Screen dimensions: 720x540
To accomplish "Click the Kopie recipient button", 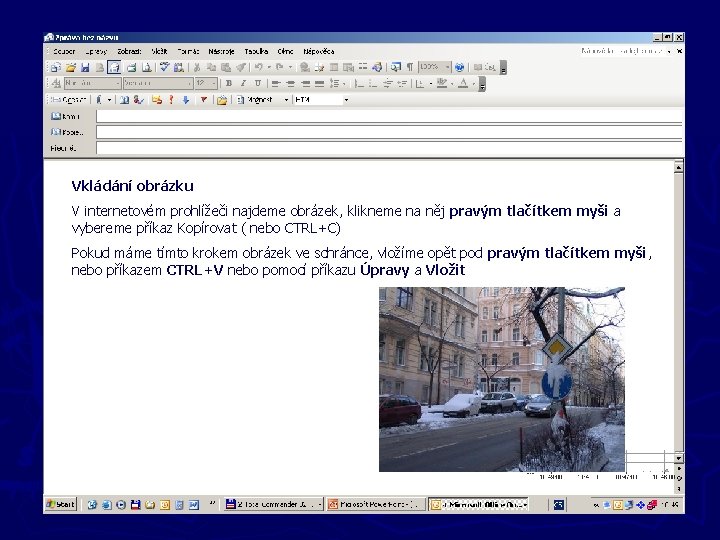I will pyautogui.click(x=68, y=132).
